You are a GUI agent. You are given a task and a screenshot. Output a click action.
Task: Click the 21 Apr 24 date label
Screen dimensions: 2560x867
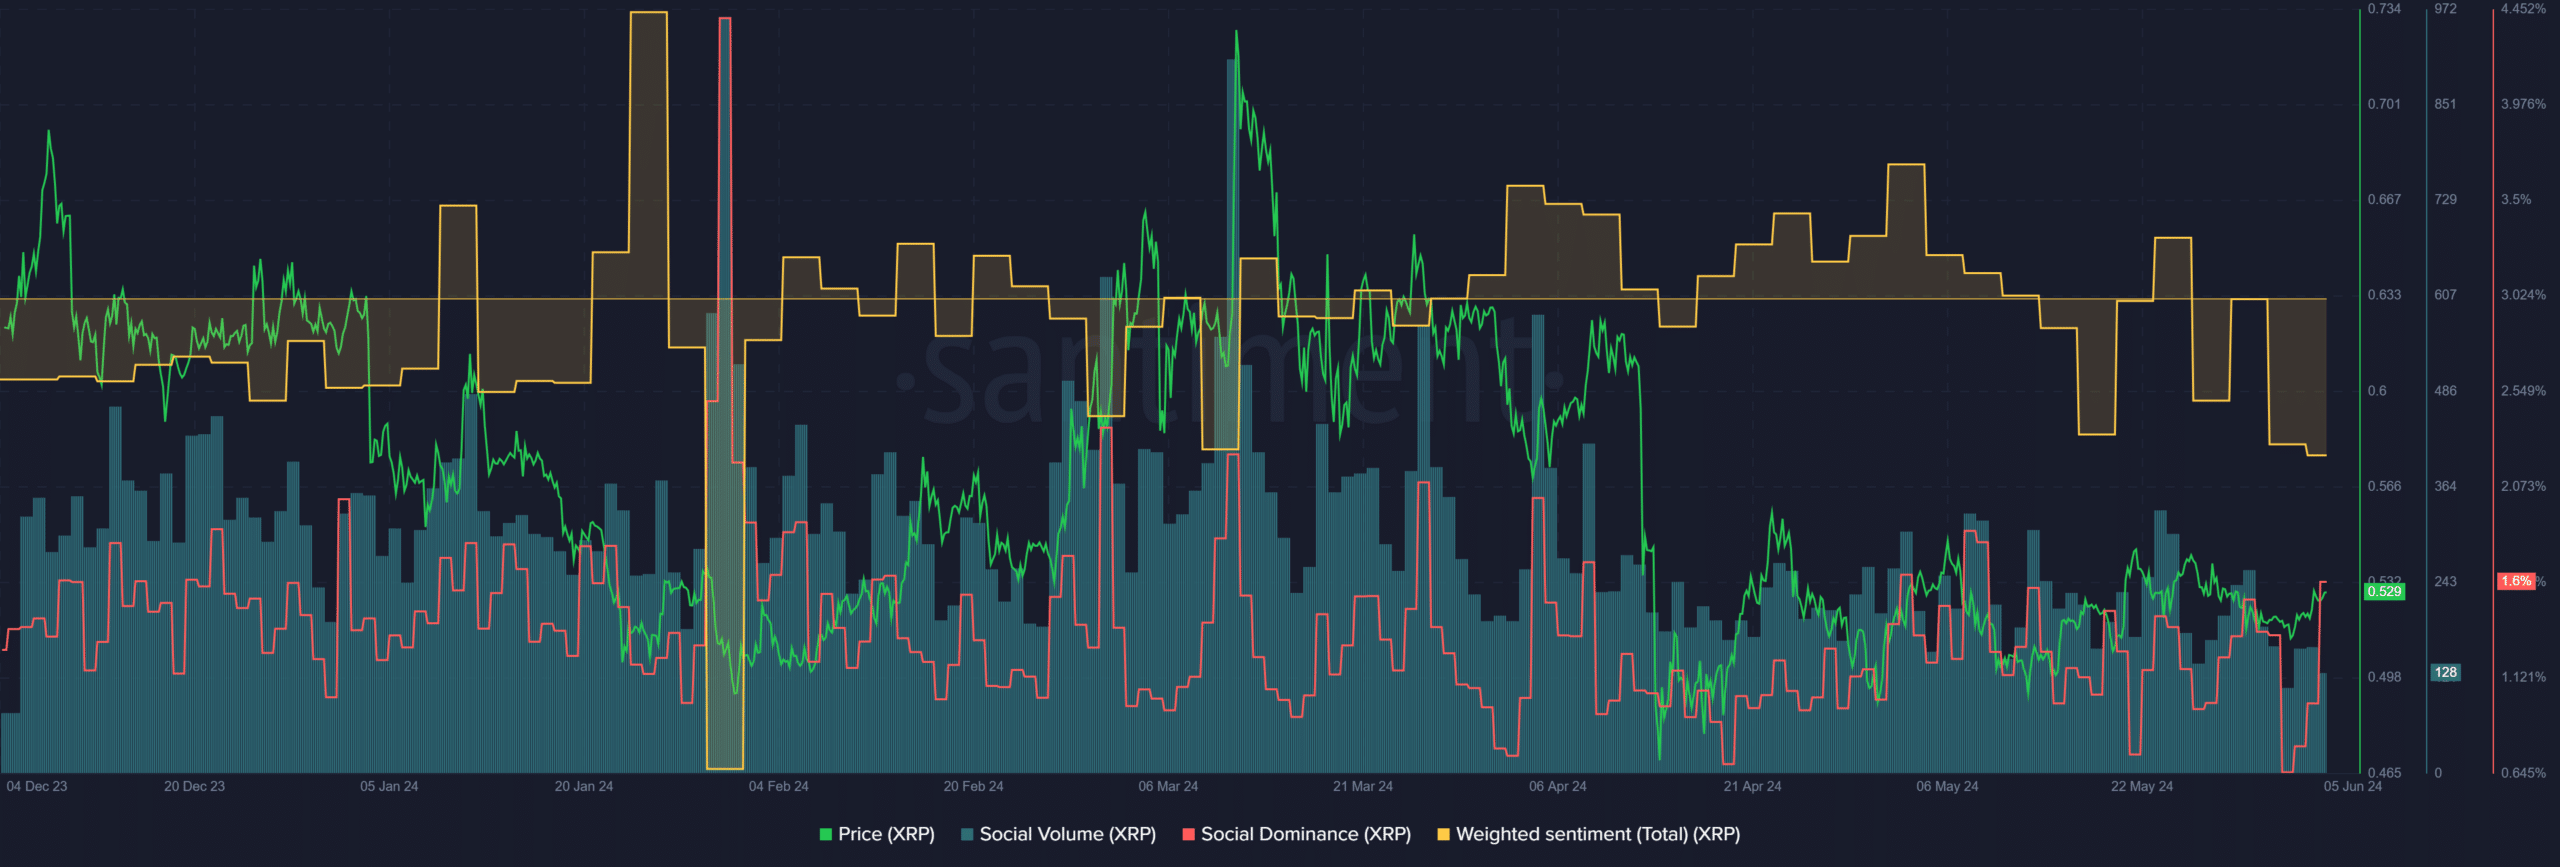tap(1752, 786)
